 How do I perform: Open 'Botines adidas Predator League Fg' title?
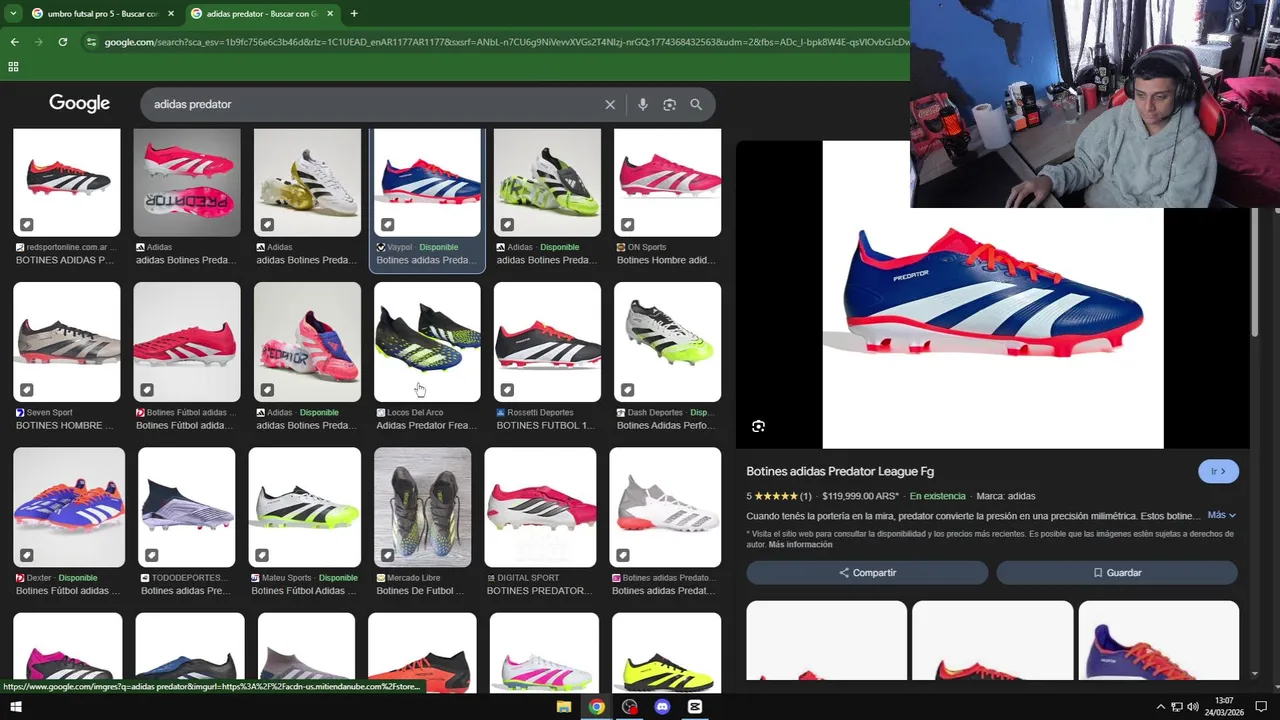(840, 471)
